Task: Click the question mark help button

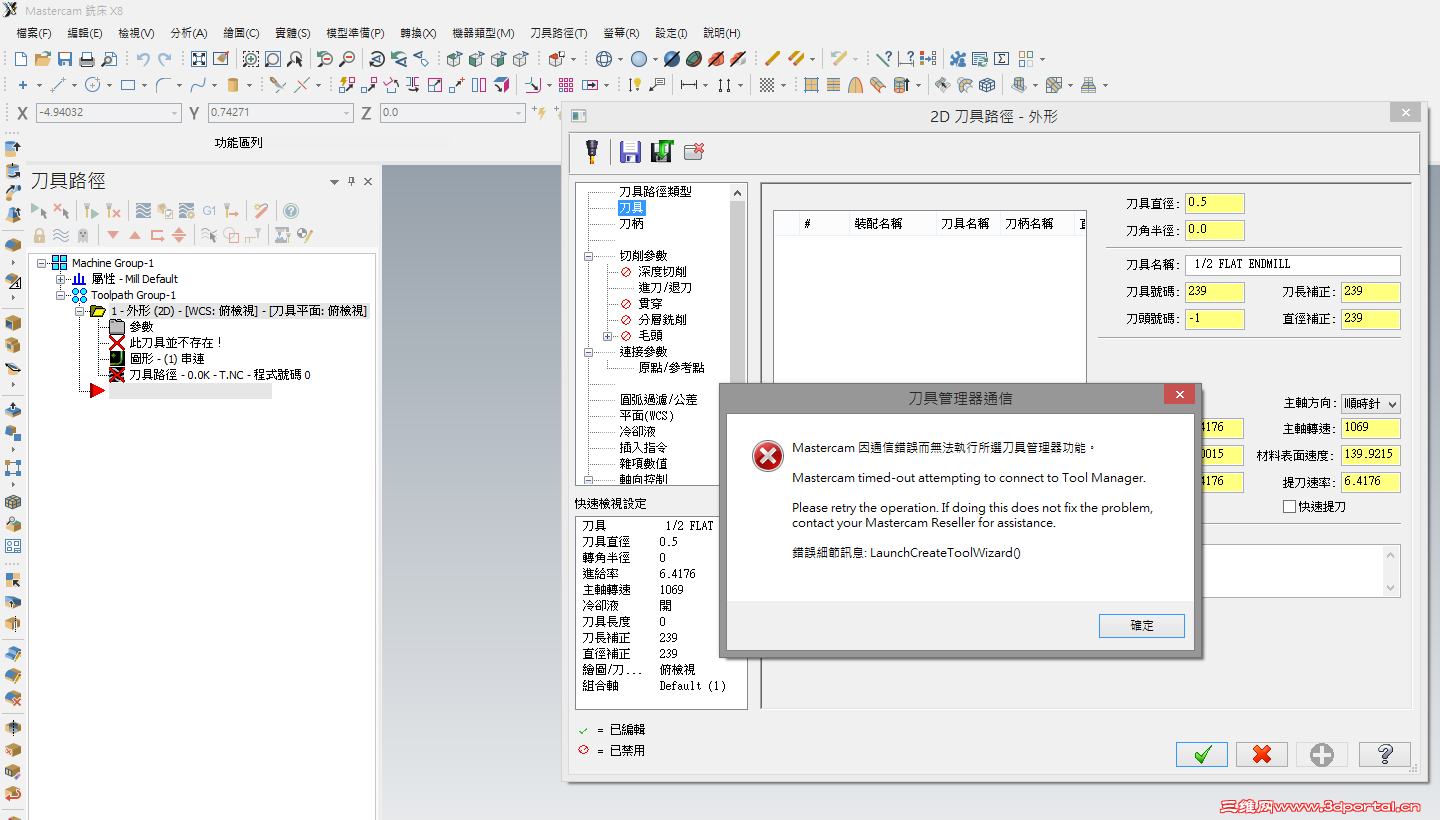Action: 1385,754
